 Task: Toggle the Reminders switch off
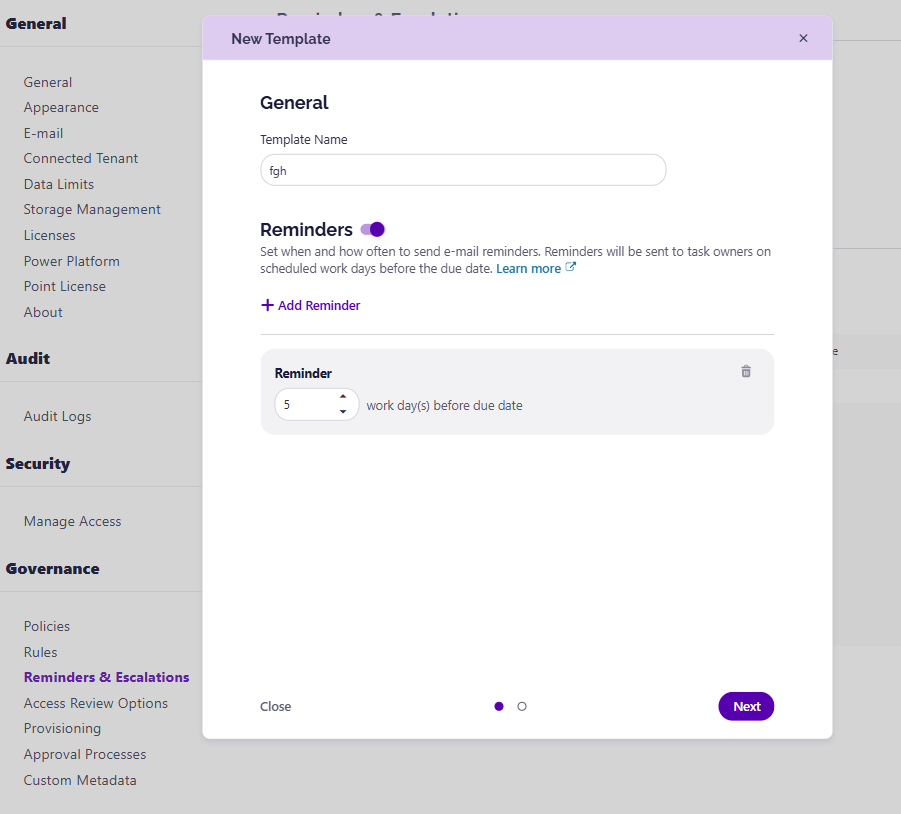(x=372, y=229)
